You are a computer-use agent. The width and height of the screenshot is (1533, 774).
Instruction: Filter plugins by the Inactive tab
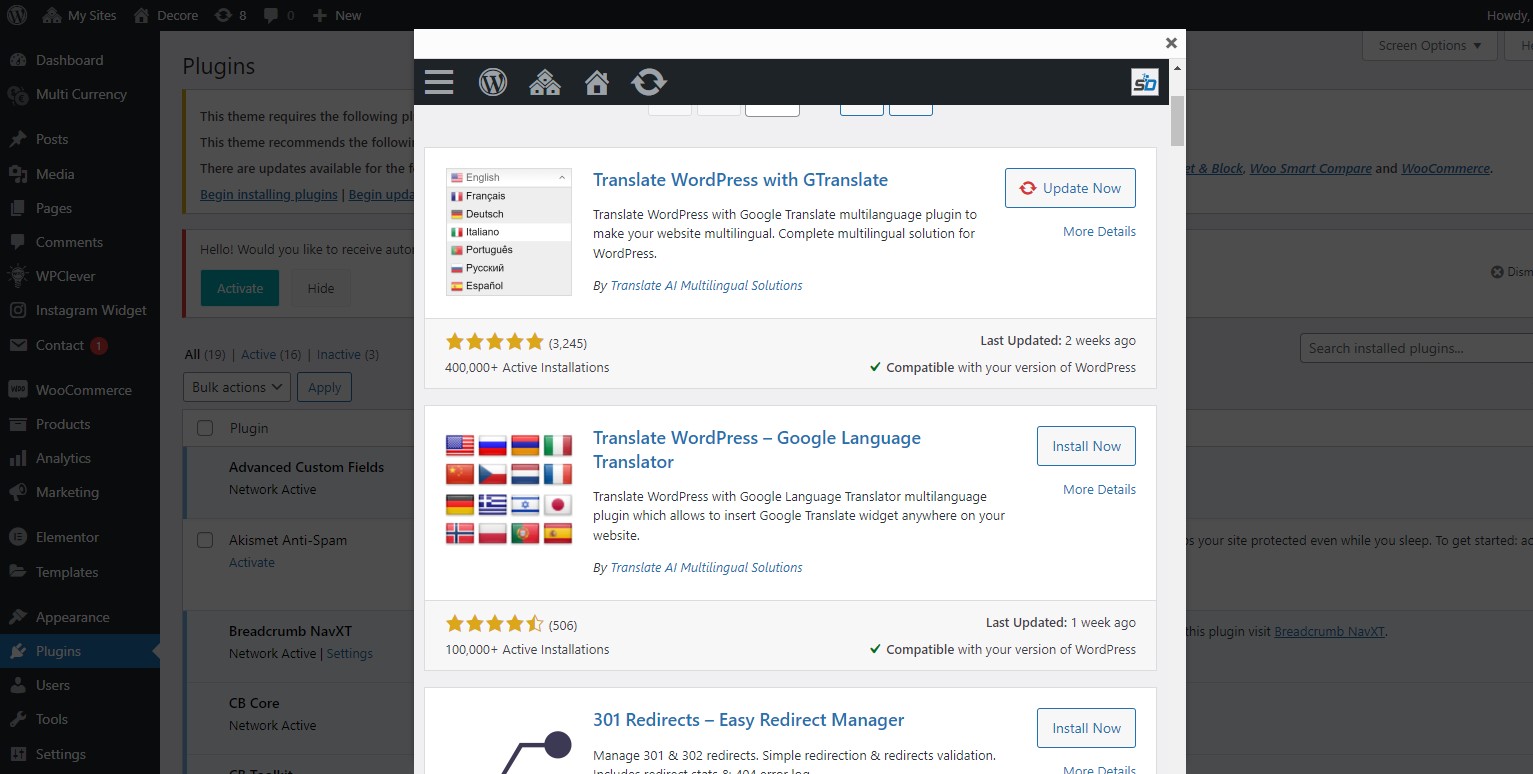point(338,354)
